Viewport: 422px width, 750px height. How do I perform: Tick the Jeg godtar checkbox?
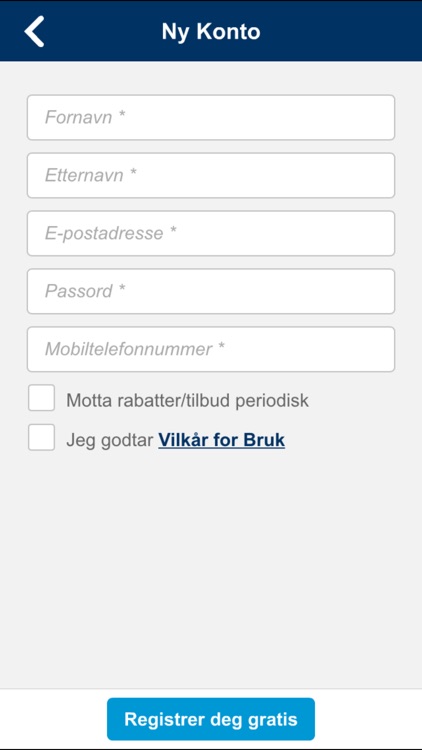click(41, 437)
